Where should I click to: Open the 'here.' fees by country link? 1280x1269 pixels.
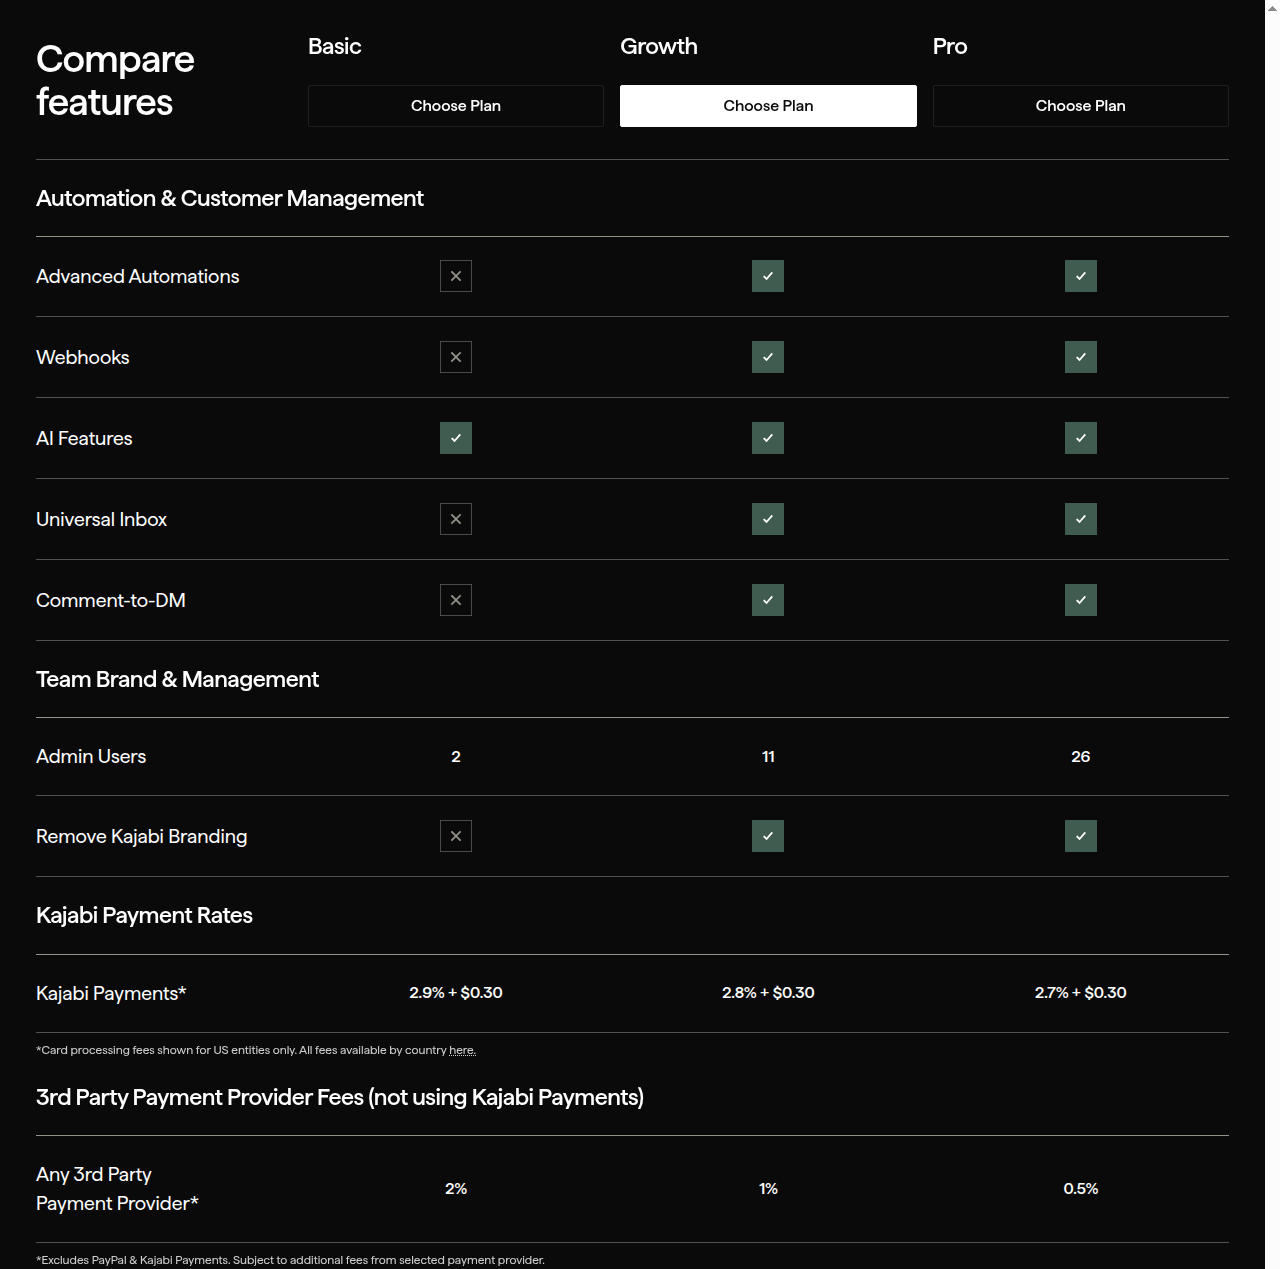pos(462,1050)
